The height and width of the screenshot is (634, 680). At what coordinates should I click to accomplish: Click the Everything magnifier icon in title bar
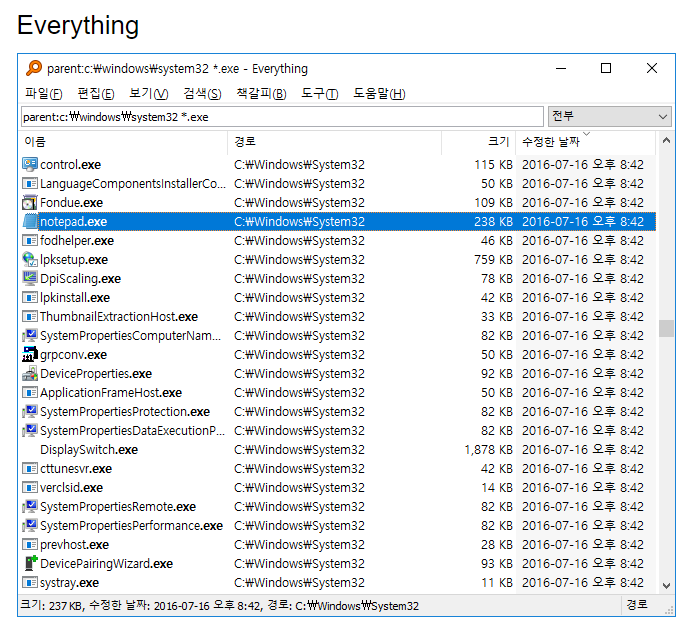(34, 69)
